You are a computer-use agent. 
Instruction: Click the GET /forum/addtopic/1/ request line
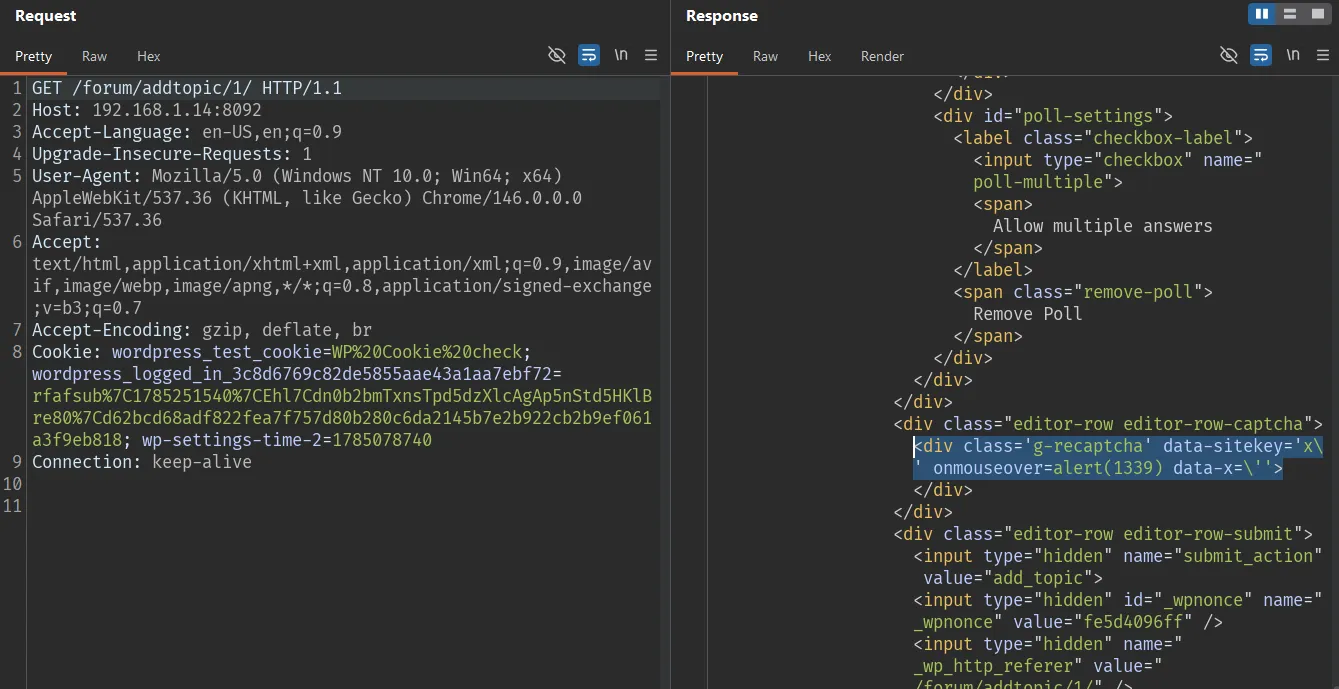pyautogui.click(x=187, y=88)
